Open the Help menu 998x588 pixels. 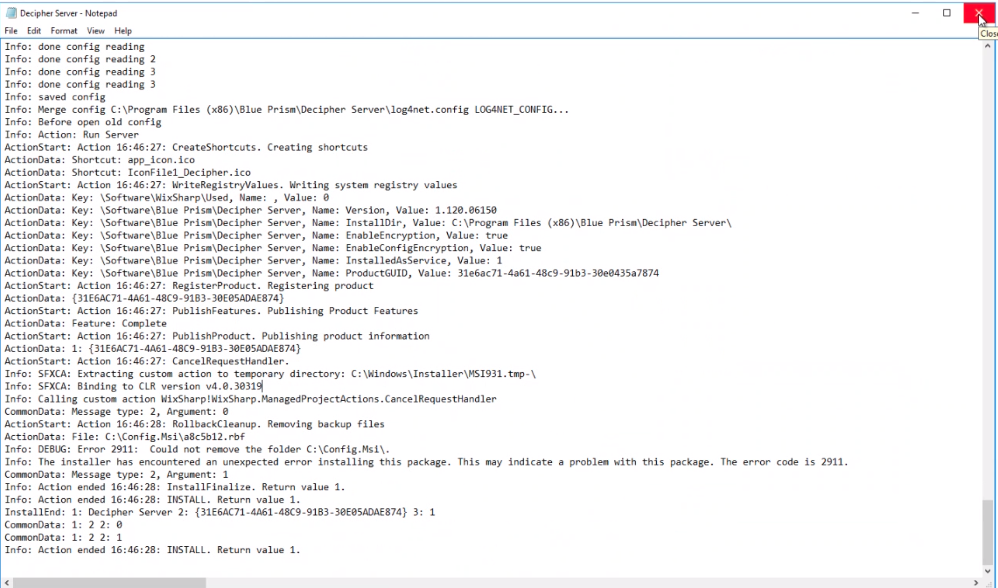click(x=123, y=31)
